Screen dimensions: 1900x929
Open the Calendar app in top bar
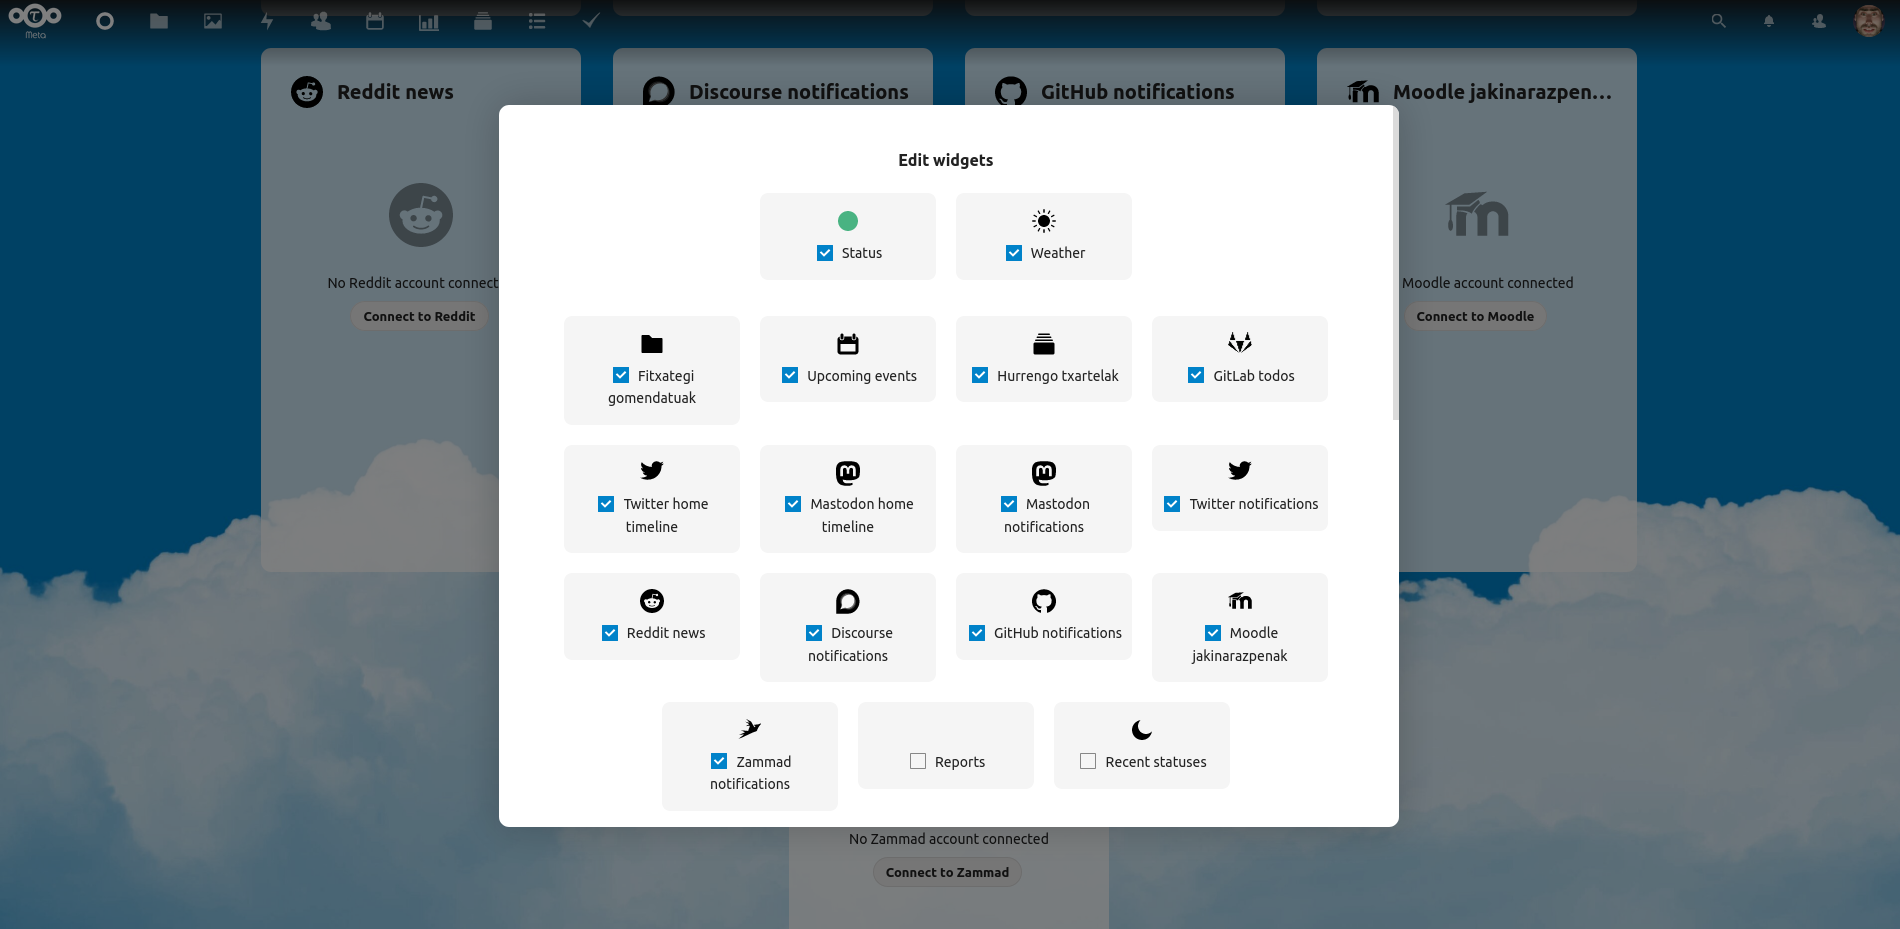click(375, 21)
